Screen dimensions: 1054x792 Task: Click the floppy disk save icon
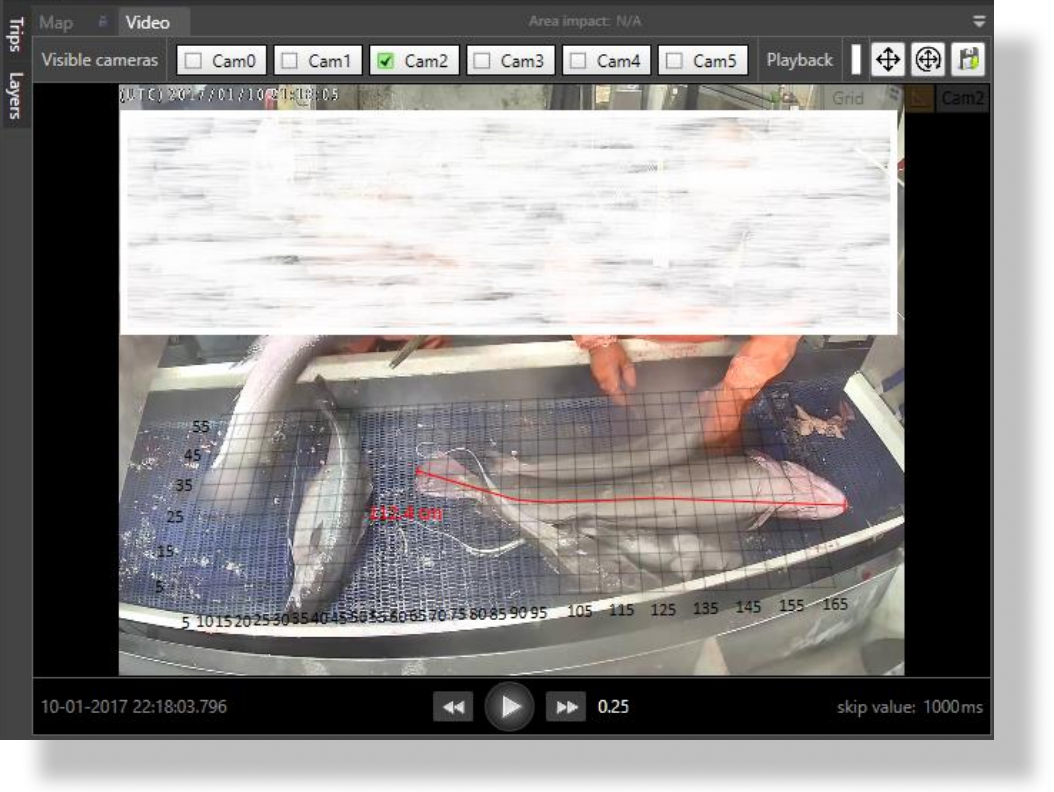point(966,60)
